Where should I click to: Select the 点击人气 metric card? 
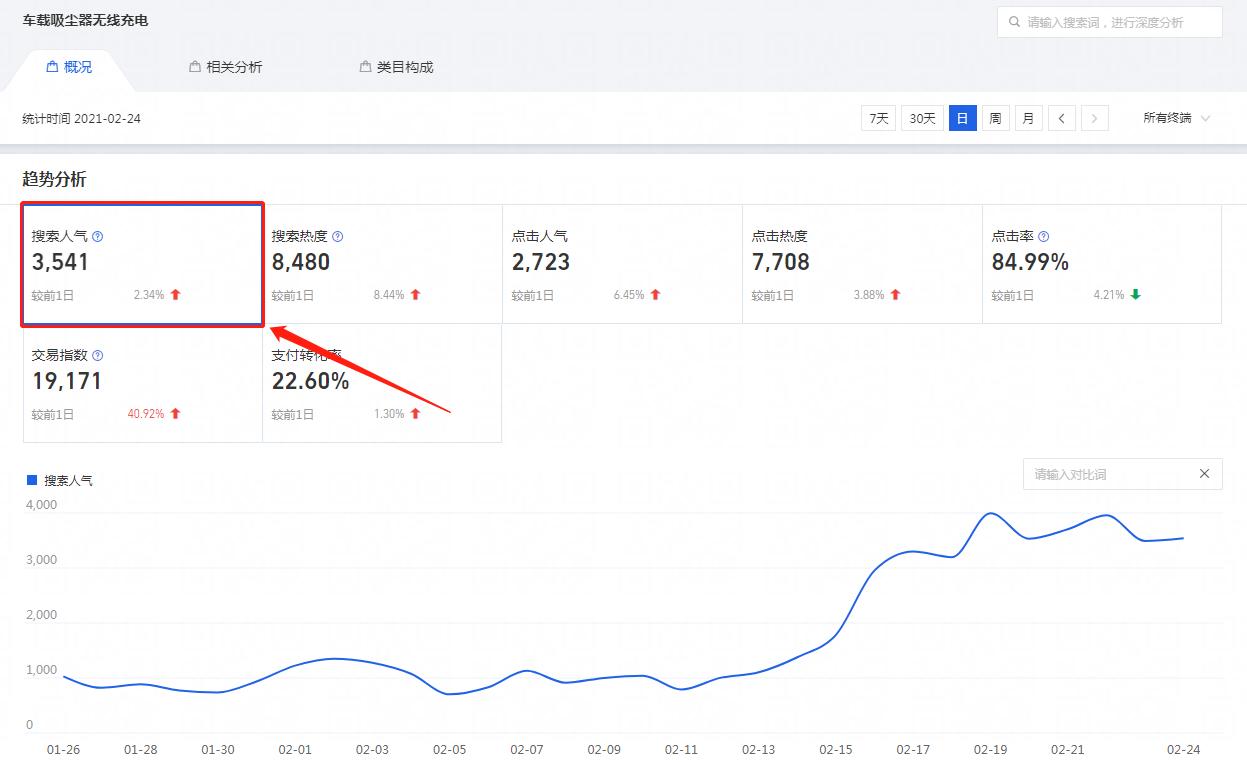(x=622, y=264)
